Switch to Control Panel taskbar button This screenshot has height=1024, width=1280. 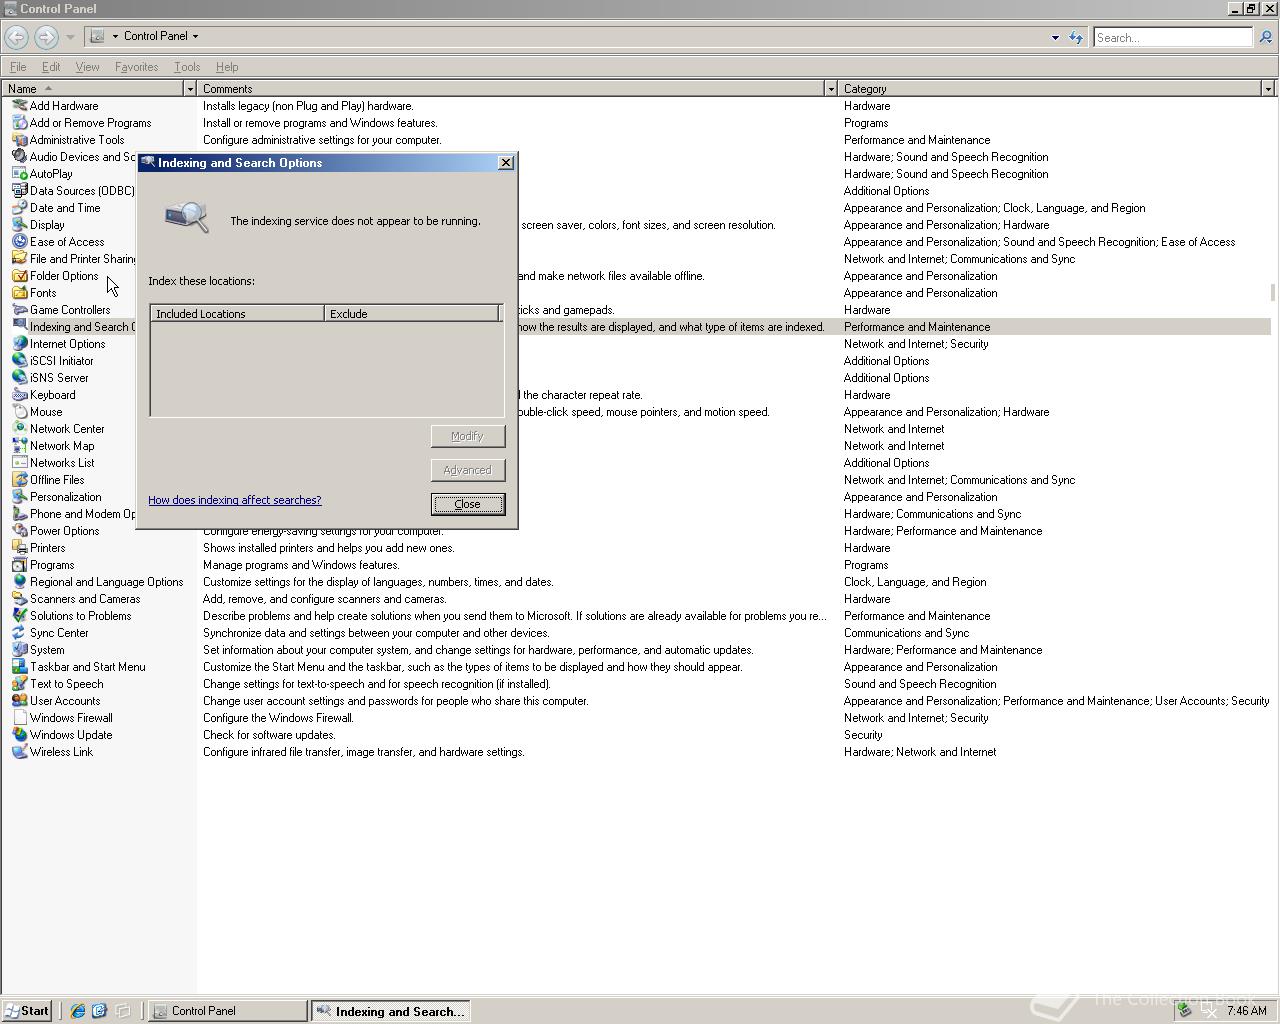pyautogui.click(x=227, y=1011)
